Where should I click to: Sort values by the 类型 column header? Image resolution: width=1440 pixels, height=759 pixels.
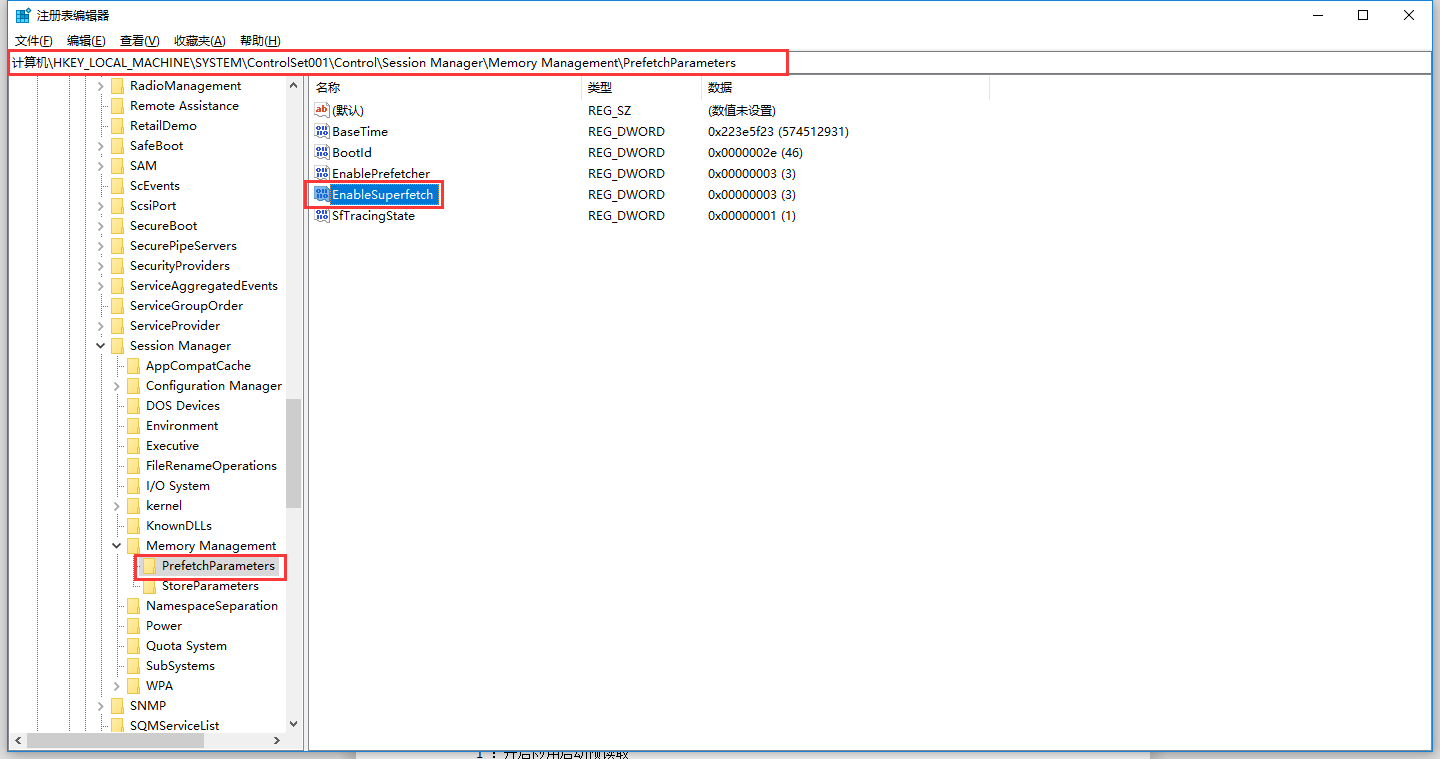pos(641,88)
